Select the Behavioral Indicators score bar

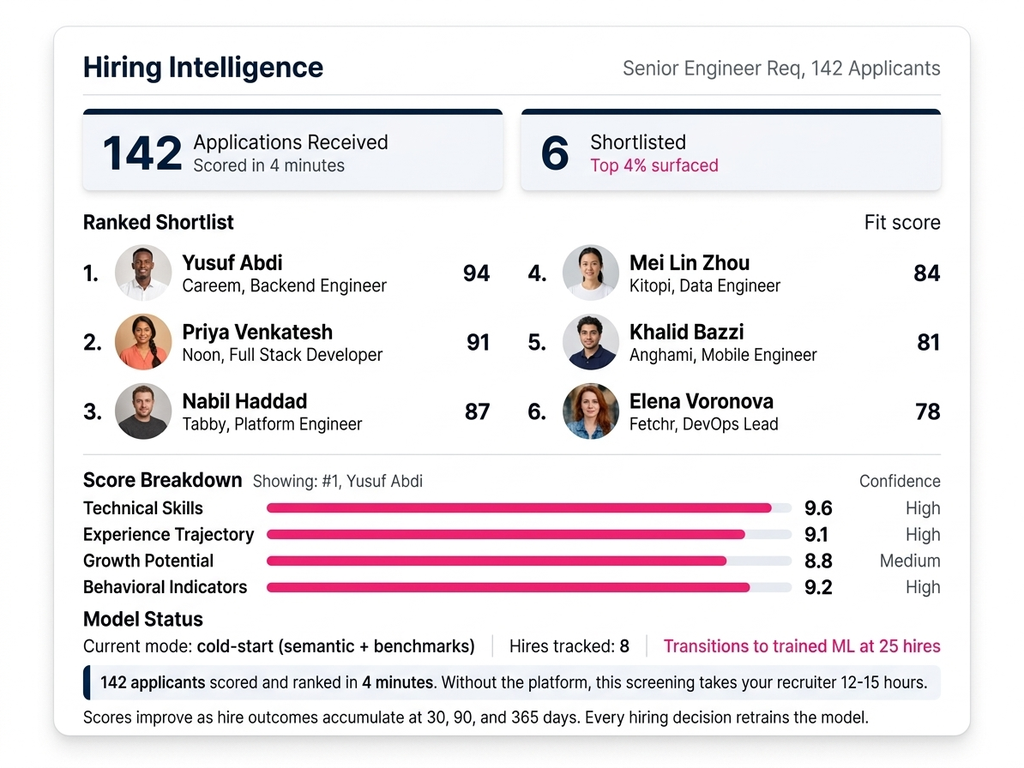(x=529, y=587)
